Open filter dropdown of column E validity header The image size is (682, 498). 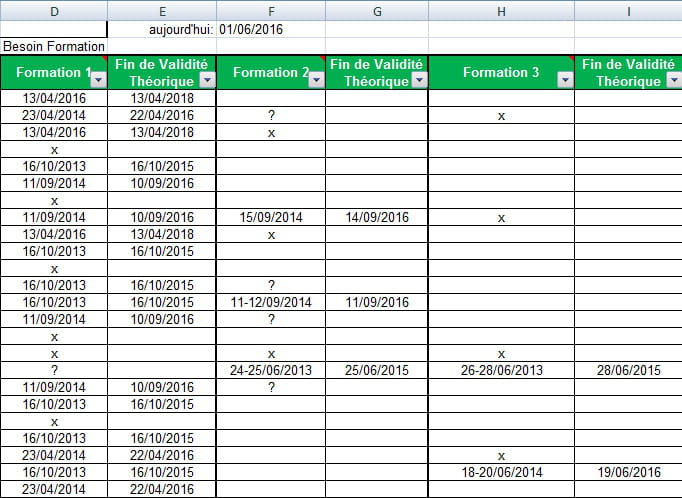pyautogui.click(x=207, y=80)
